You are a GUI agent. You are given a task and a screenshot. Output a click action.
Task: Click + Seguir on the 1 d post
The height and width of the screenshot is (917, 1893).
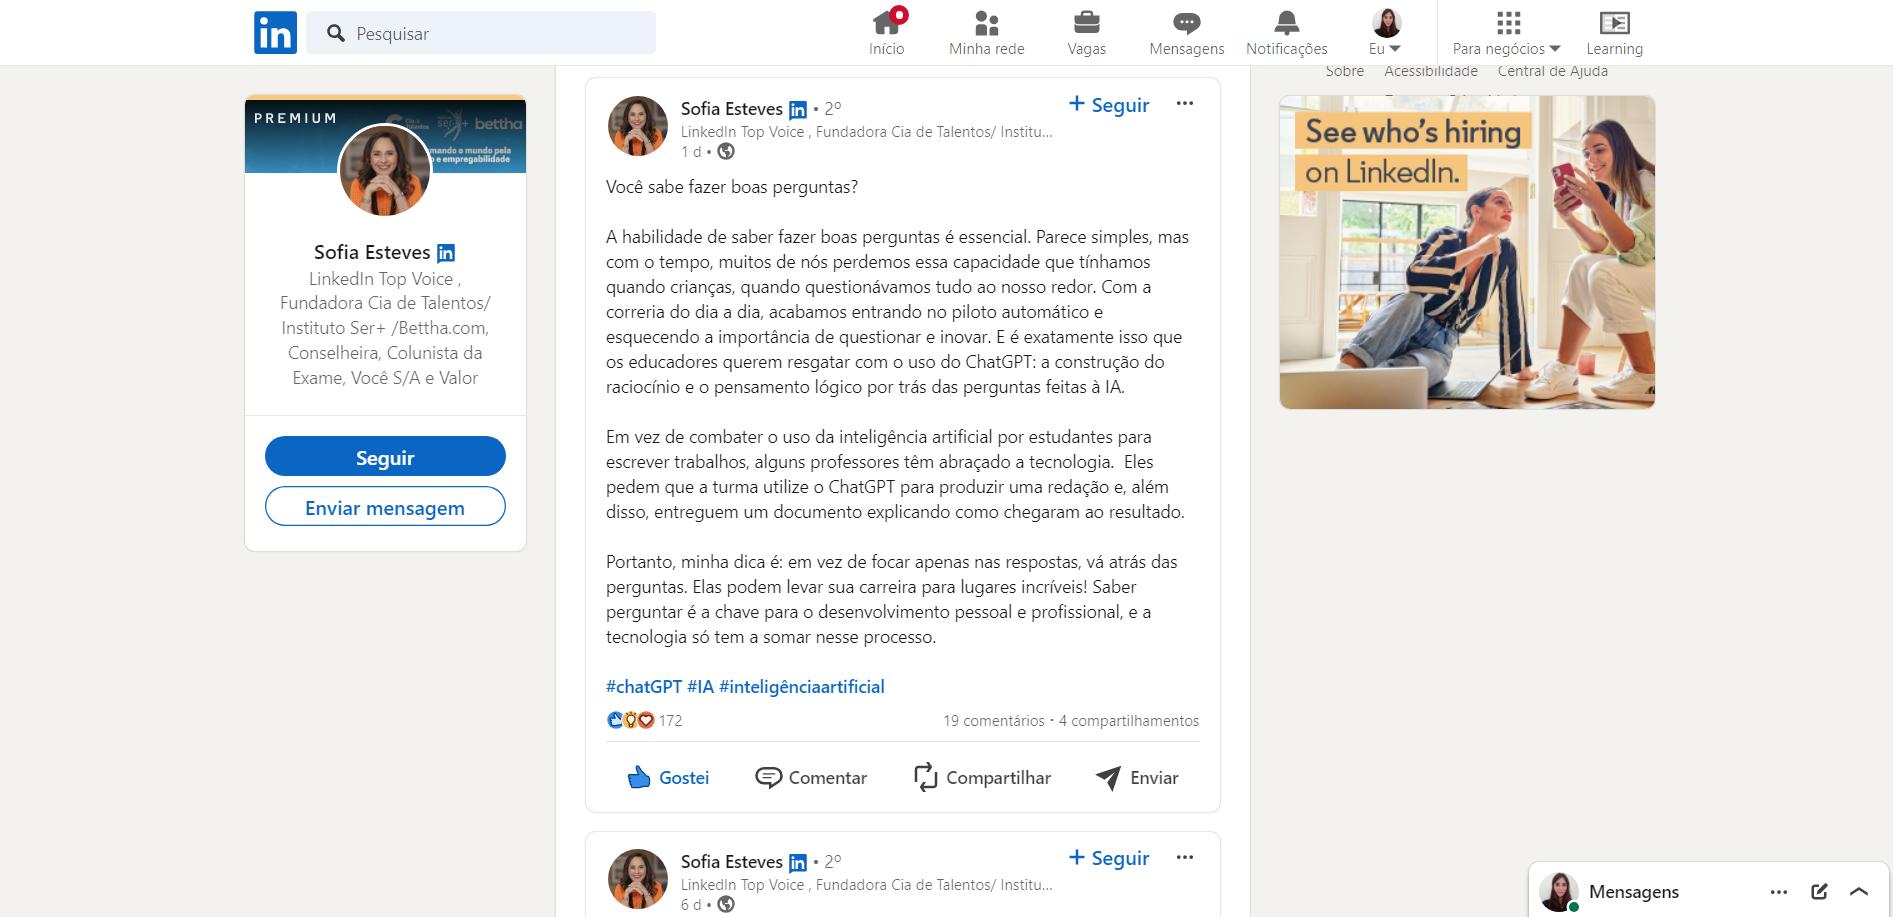(1109, 105)
